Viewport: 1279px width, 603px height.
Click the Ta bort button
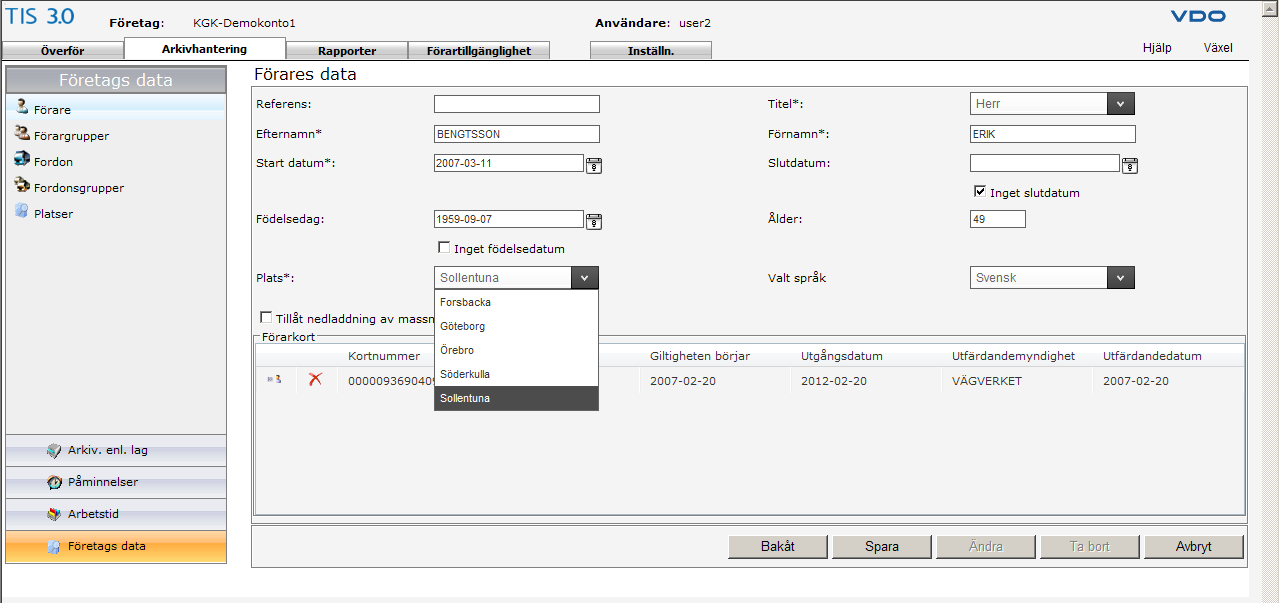[x=1090, y=547]
